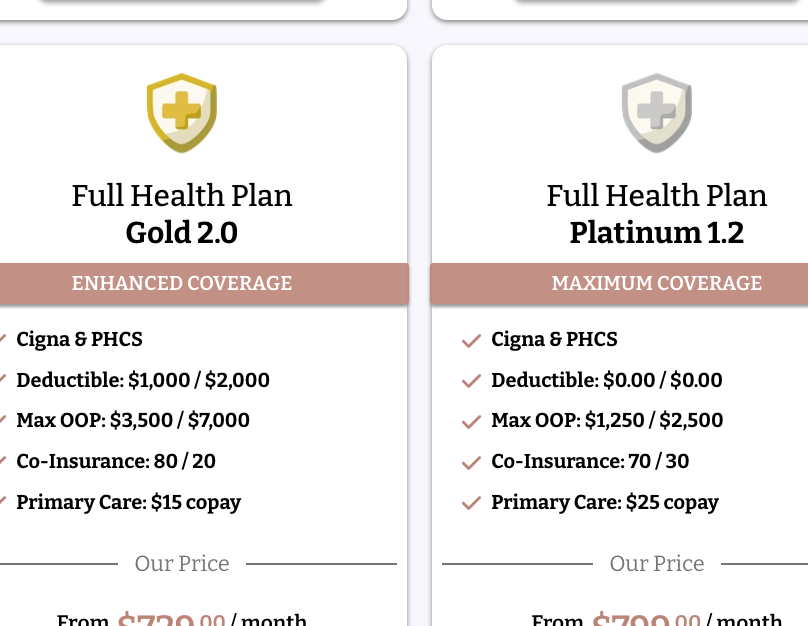Click Gold Primary Care $15 copay line
The image size is (808, 626).
[x=128, y=502]
